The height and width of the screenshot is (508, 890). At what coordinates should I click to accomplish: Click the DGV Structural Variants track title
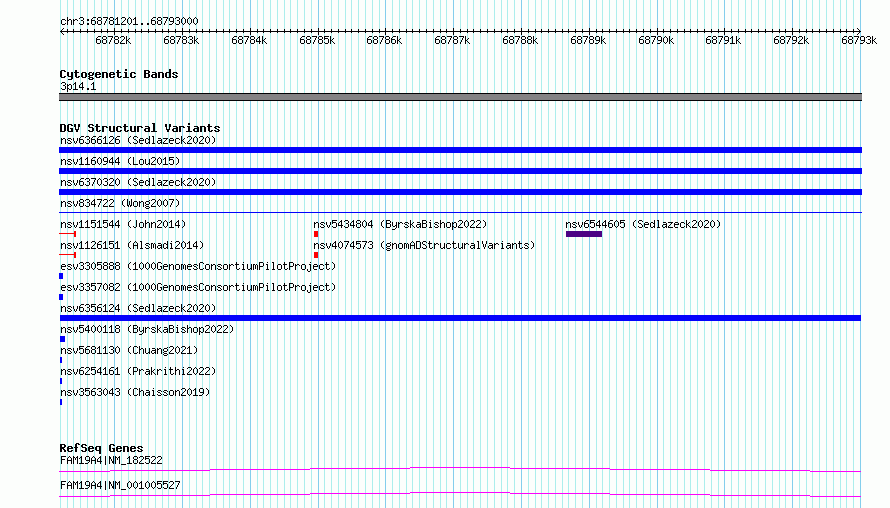[140, 128]
